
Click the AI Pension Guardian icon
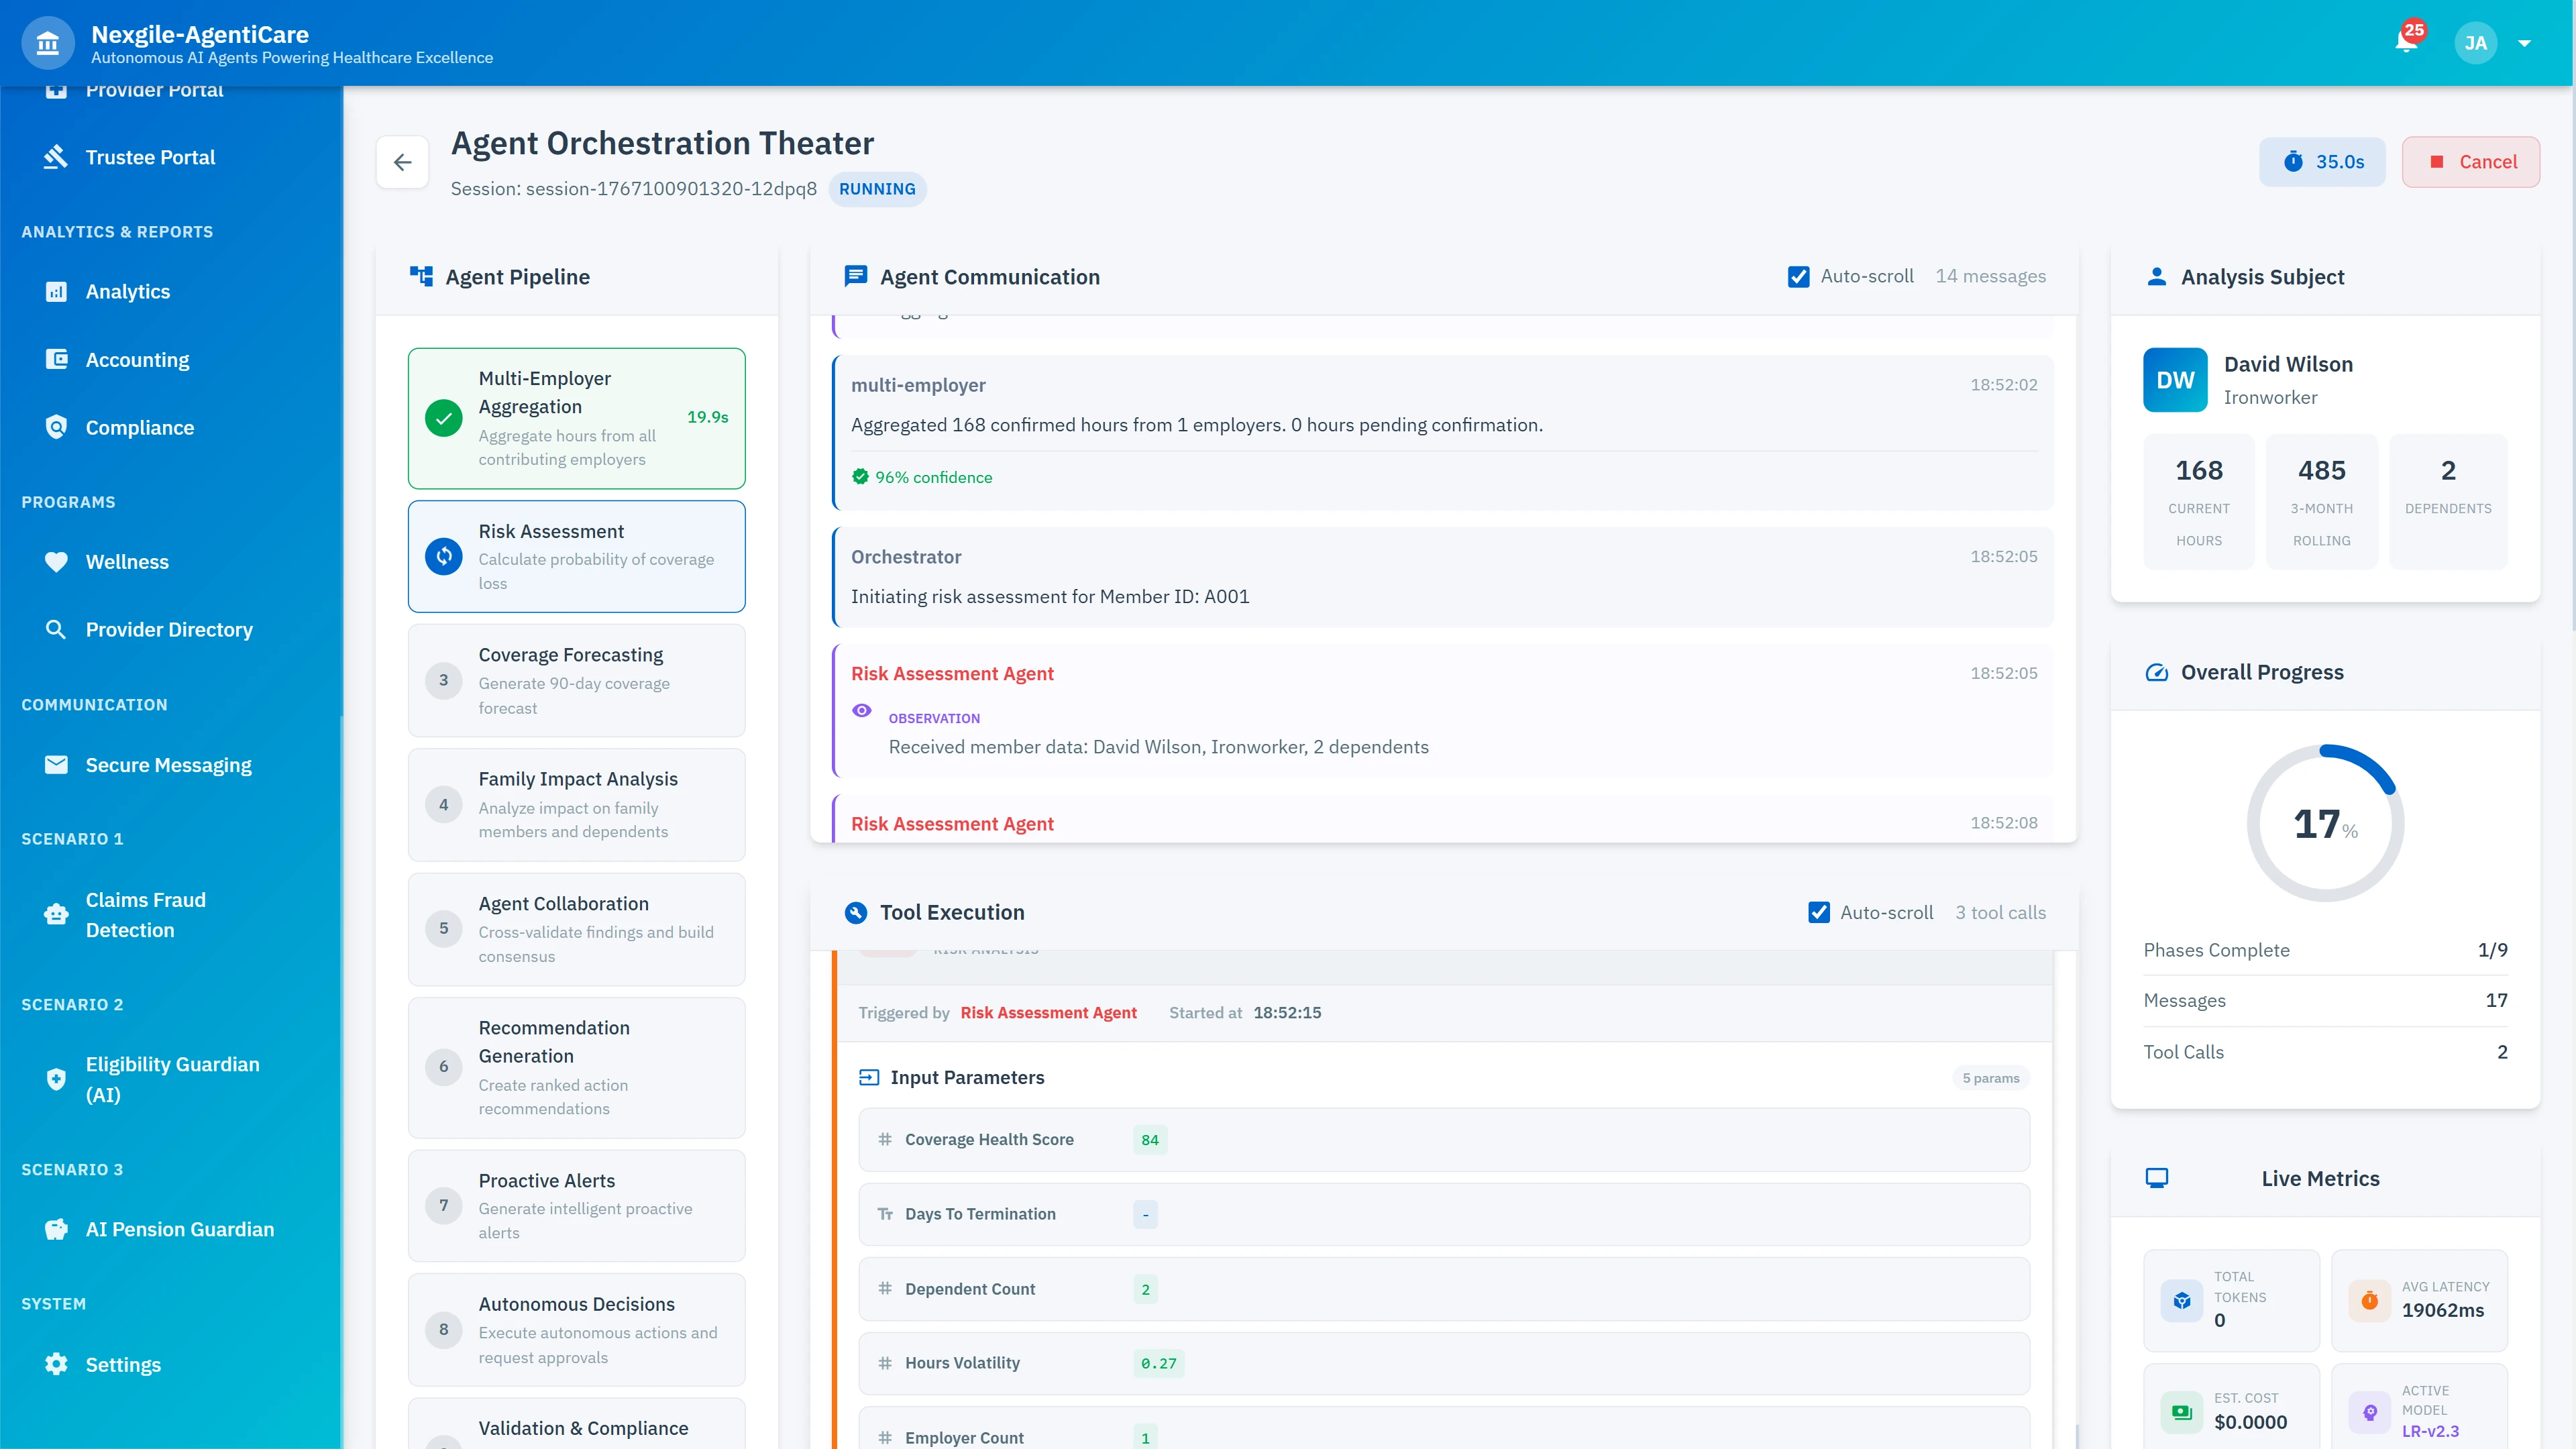(57, 1229)
